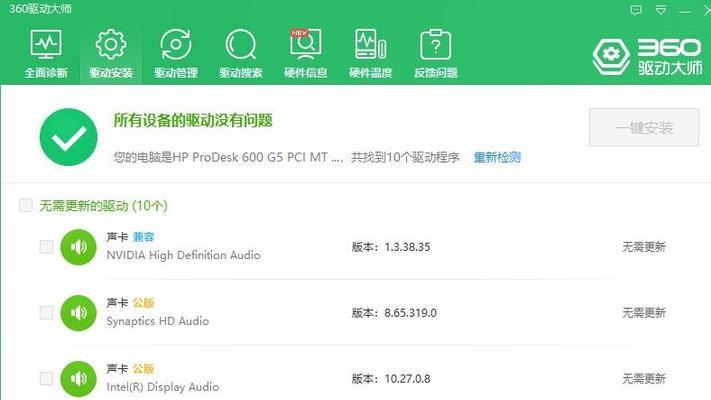
Task: Click the speaker icon for Intel(R) Display Audio
Action: tap(78, 379)
